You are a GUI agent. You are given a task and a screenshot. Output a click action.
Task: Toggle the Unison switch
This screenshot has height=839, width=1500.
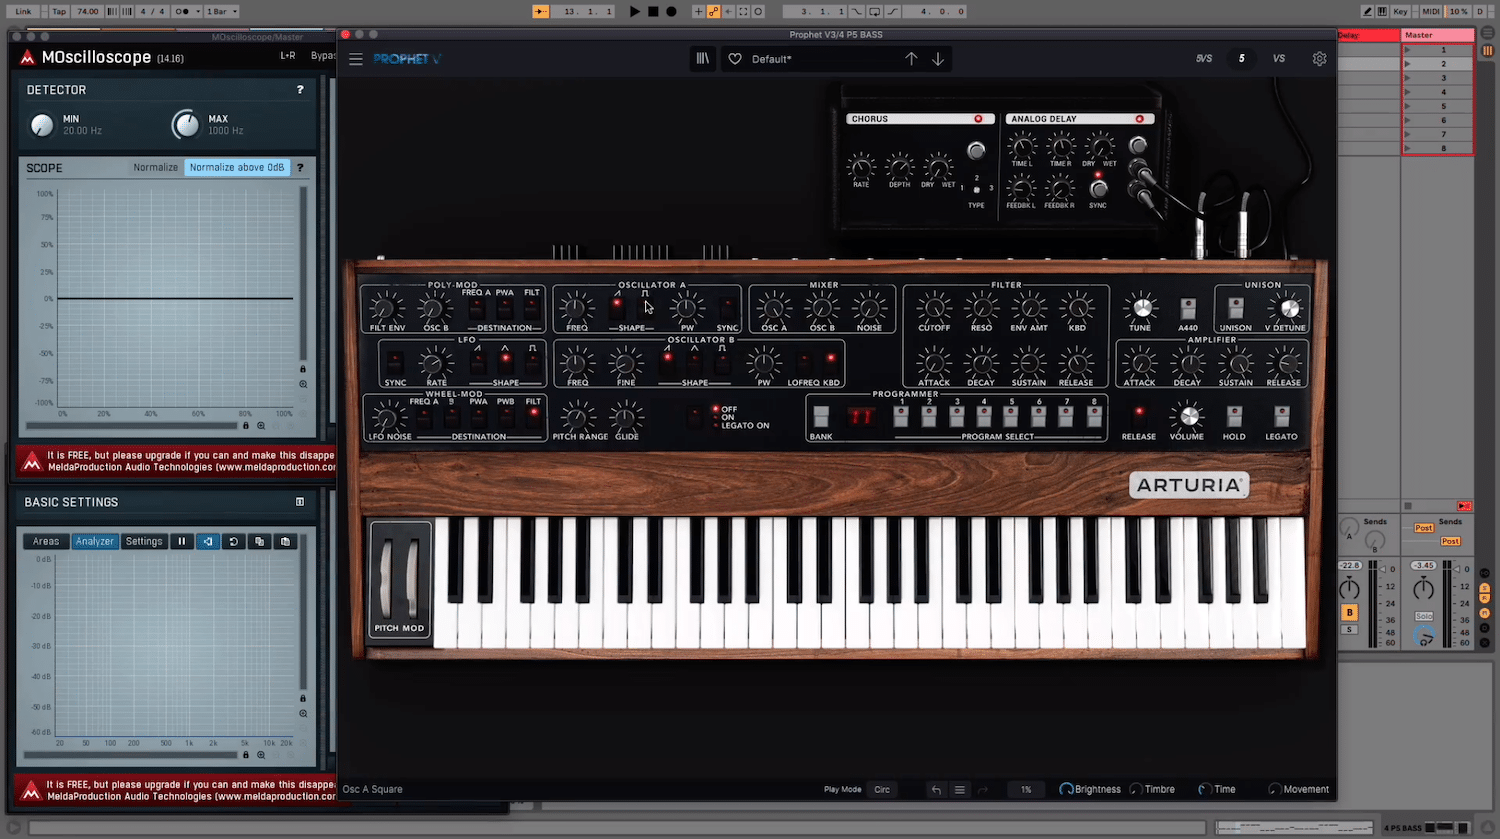[x=1236, y=307]
